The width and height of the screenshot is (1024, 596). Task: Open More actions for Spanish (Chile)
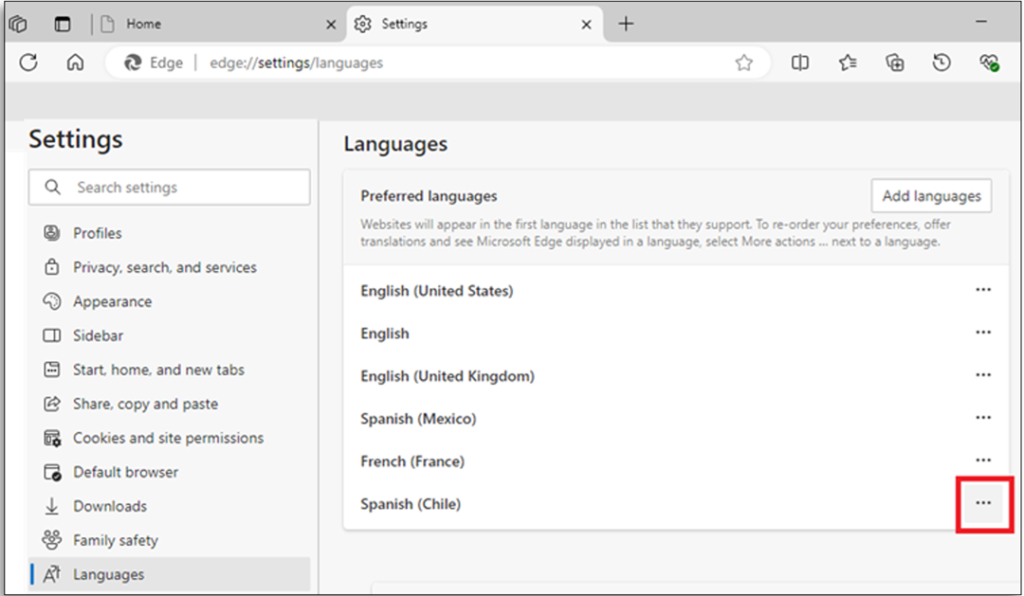tap(983, 503)
